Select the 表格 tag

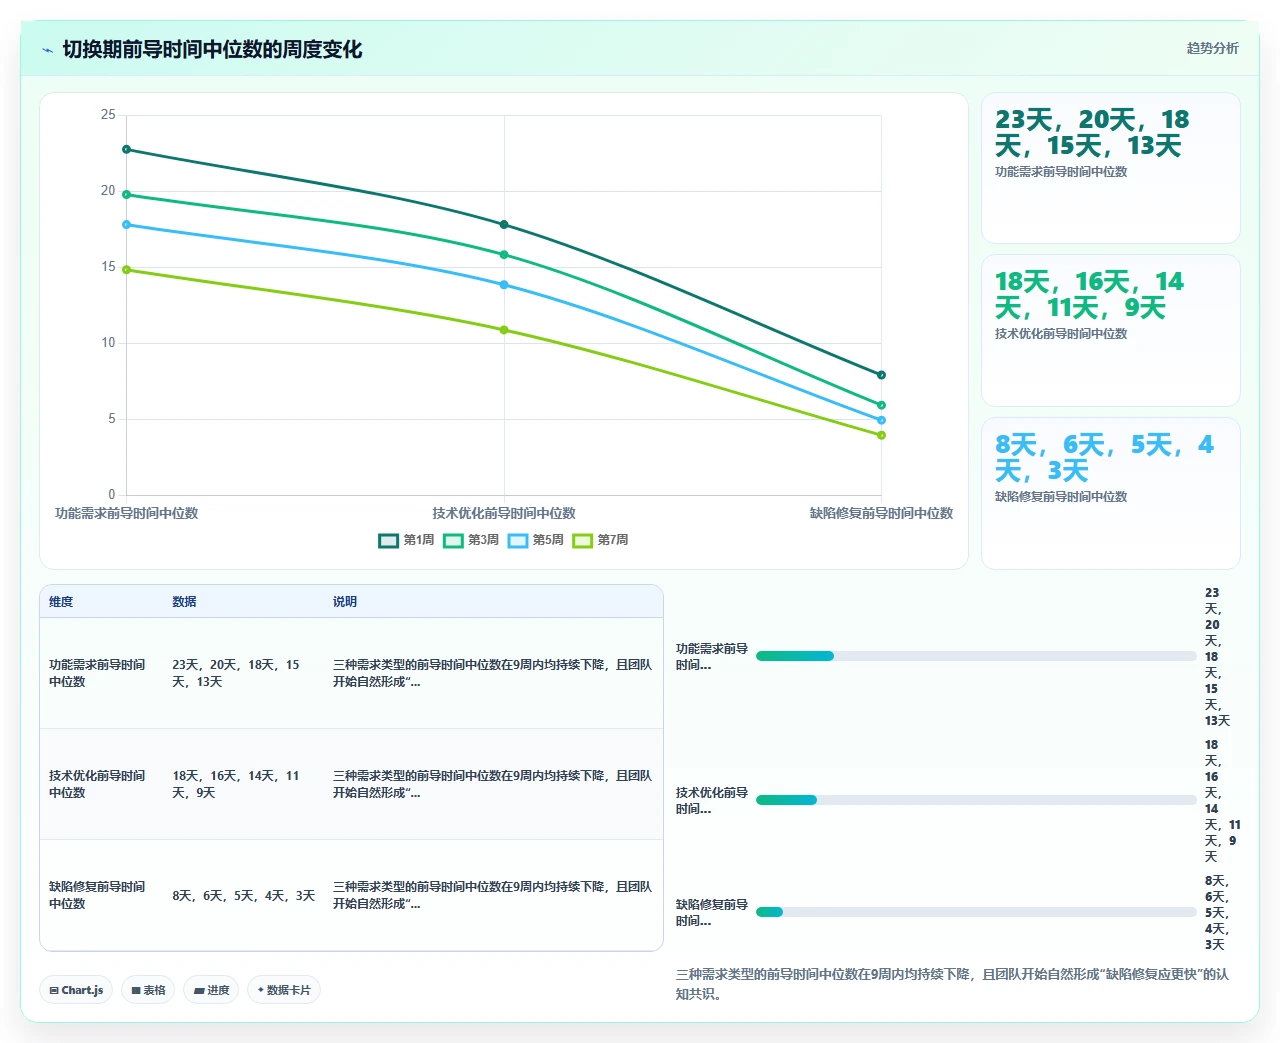tap(148, 990)
